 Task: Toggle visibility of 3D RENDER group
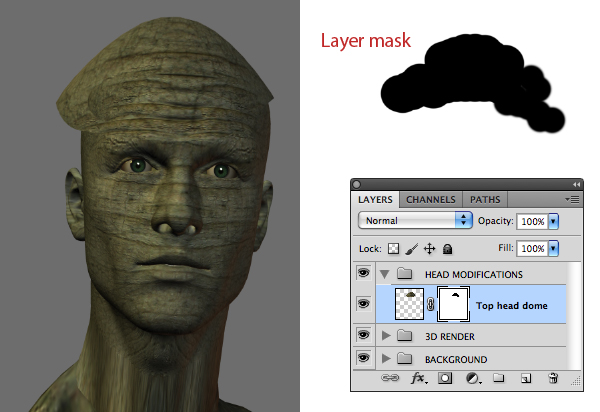(x=363, y=335)
